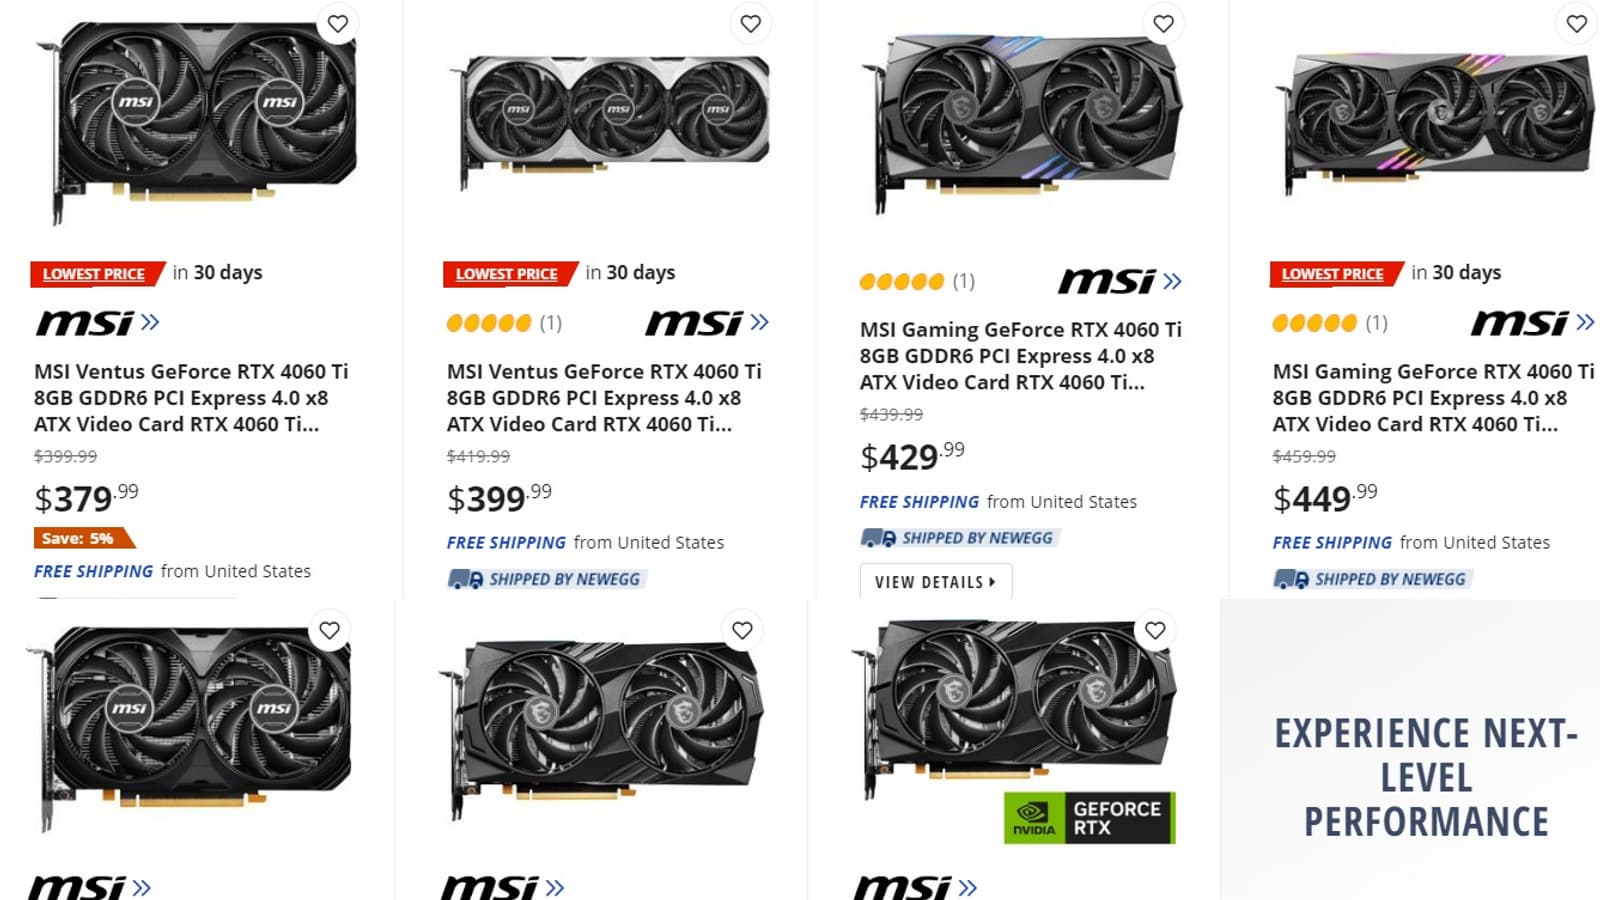
Task: Click wishlist heart on bottom-middle twin-fan card
Action: 742,630
